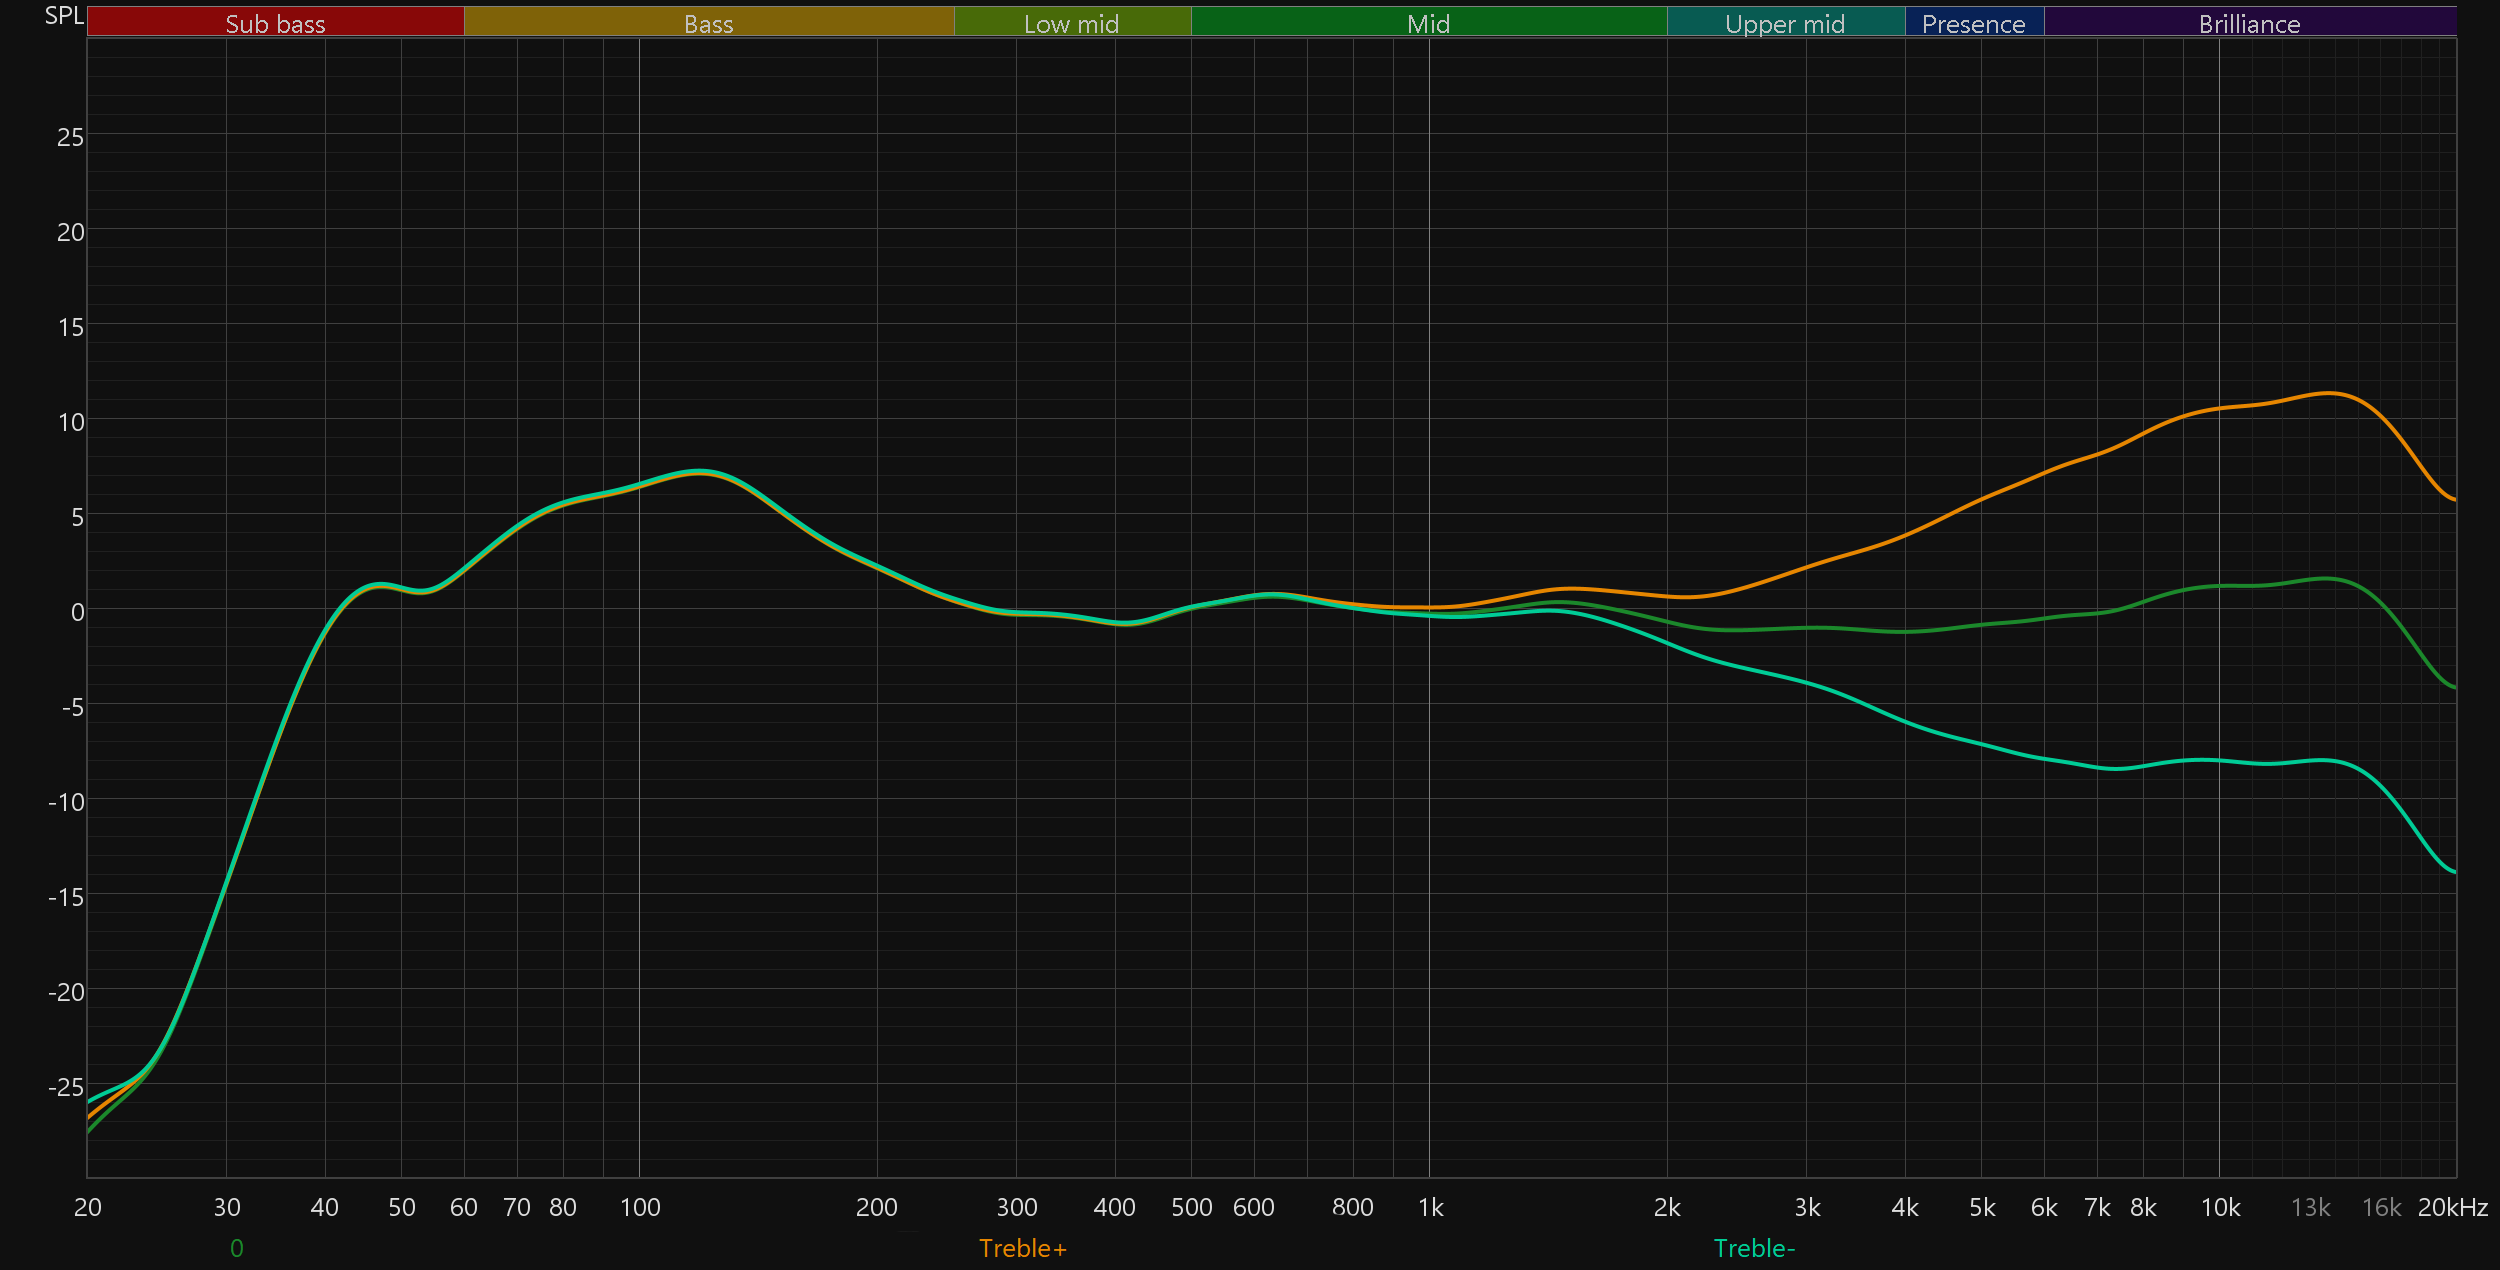
Task: Click the 25 dB SPL axis value
Action: pos(70,137)
